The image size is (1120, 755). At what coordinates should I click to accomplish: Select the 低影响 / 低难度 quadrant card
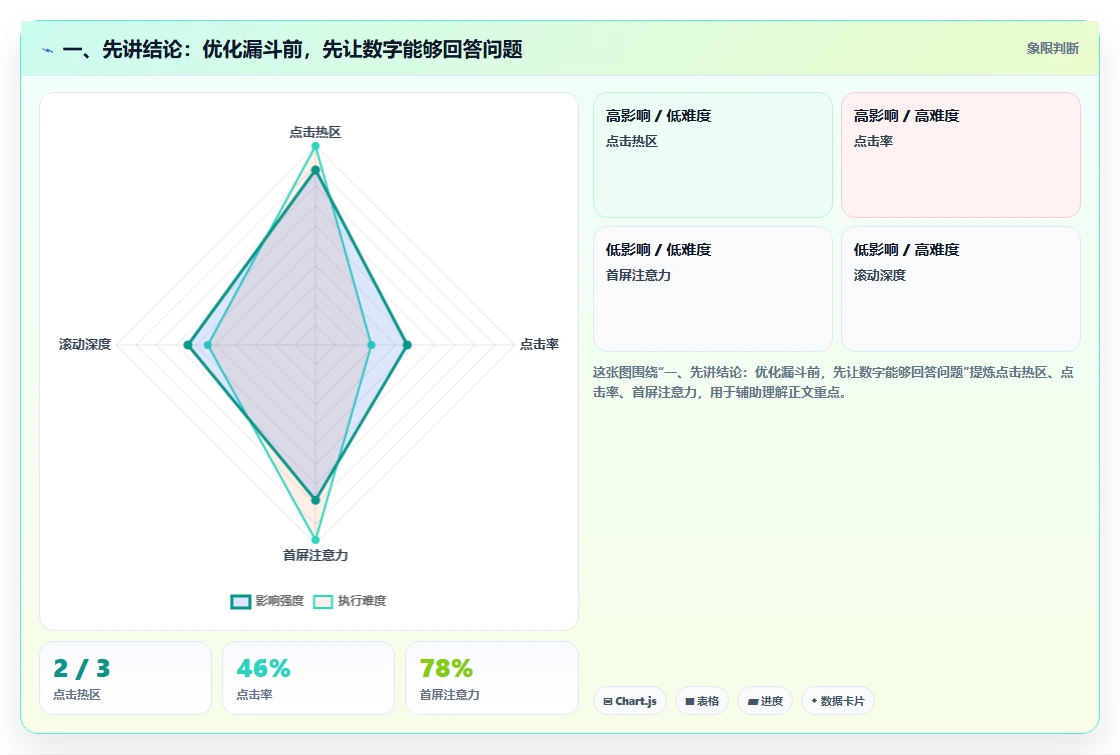pyautogui.click(x=713, y=289)
